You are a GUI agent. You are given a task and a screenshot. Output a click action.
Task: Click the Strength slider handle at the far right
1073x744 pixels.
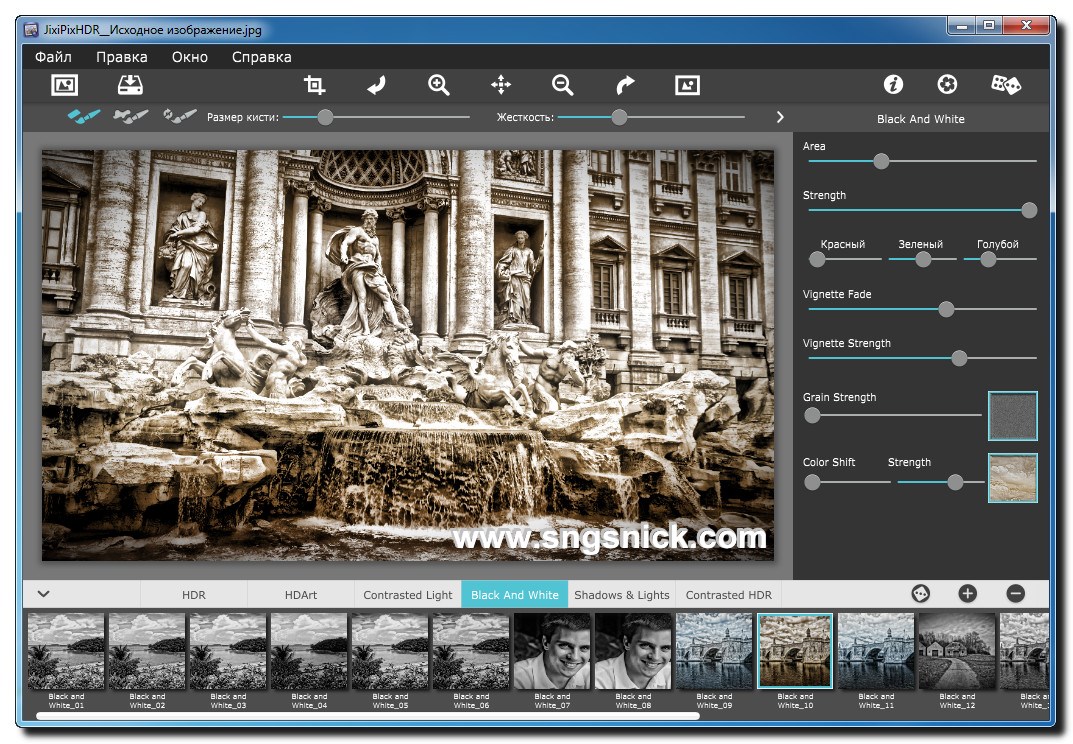[1029, 210]
